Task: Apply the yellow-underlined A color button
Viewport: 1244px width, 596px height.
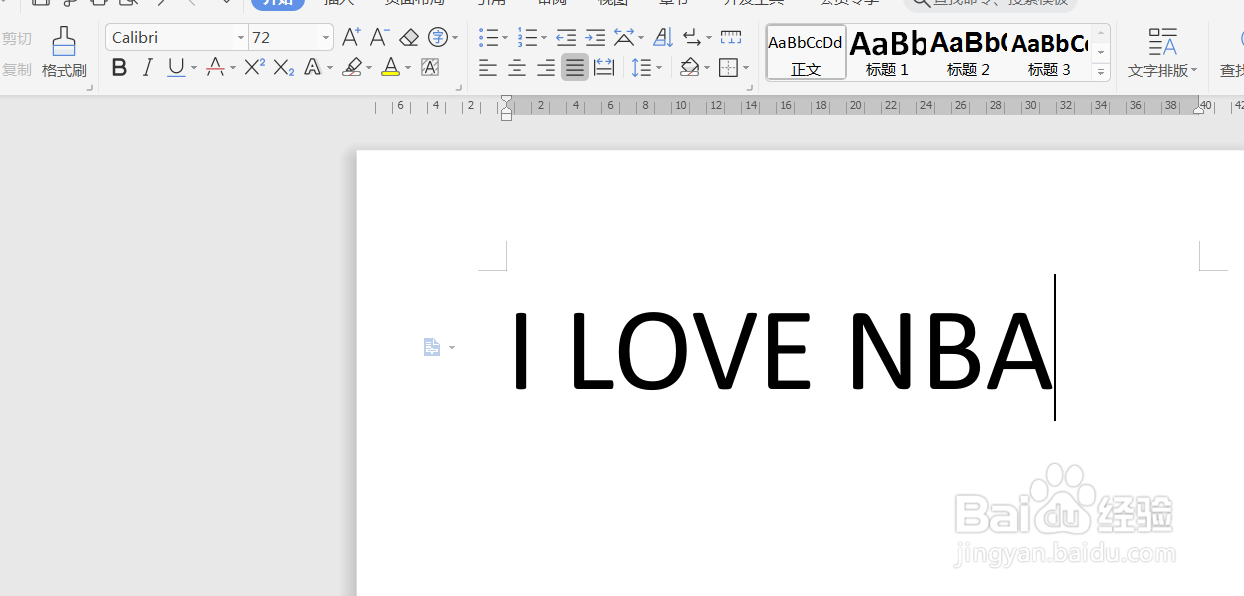Action: click(x=390, y=68)
